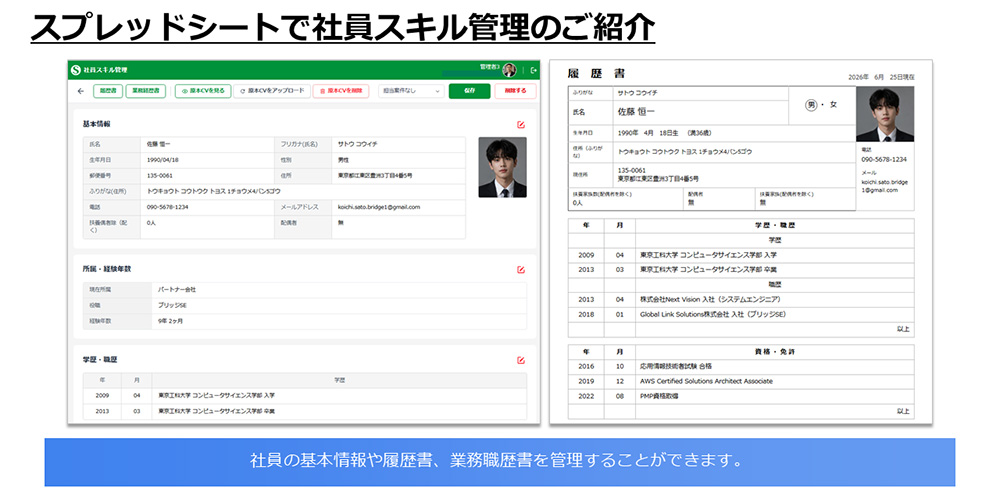
Task: Open the admin avatar in header
Action: point(509,70)
